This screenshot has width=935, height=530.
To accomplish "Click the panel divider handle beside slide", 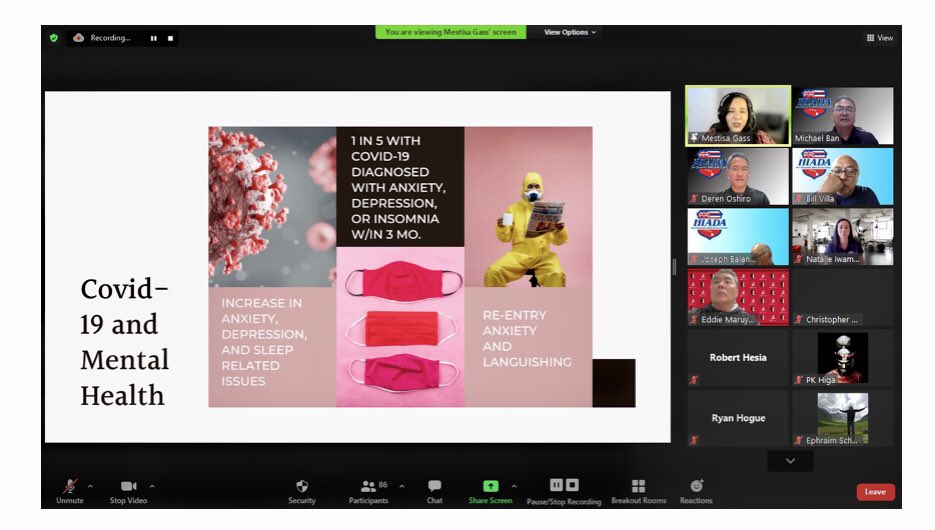I will pos(674,267).
